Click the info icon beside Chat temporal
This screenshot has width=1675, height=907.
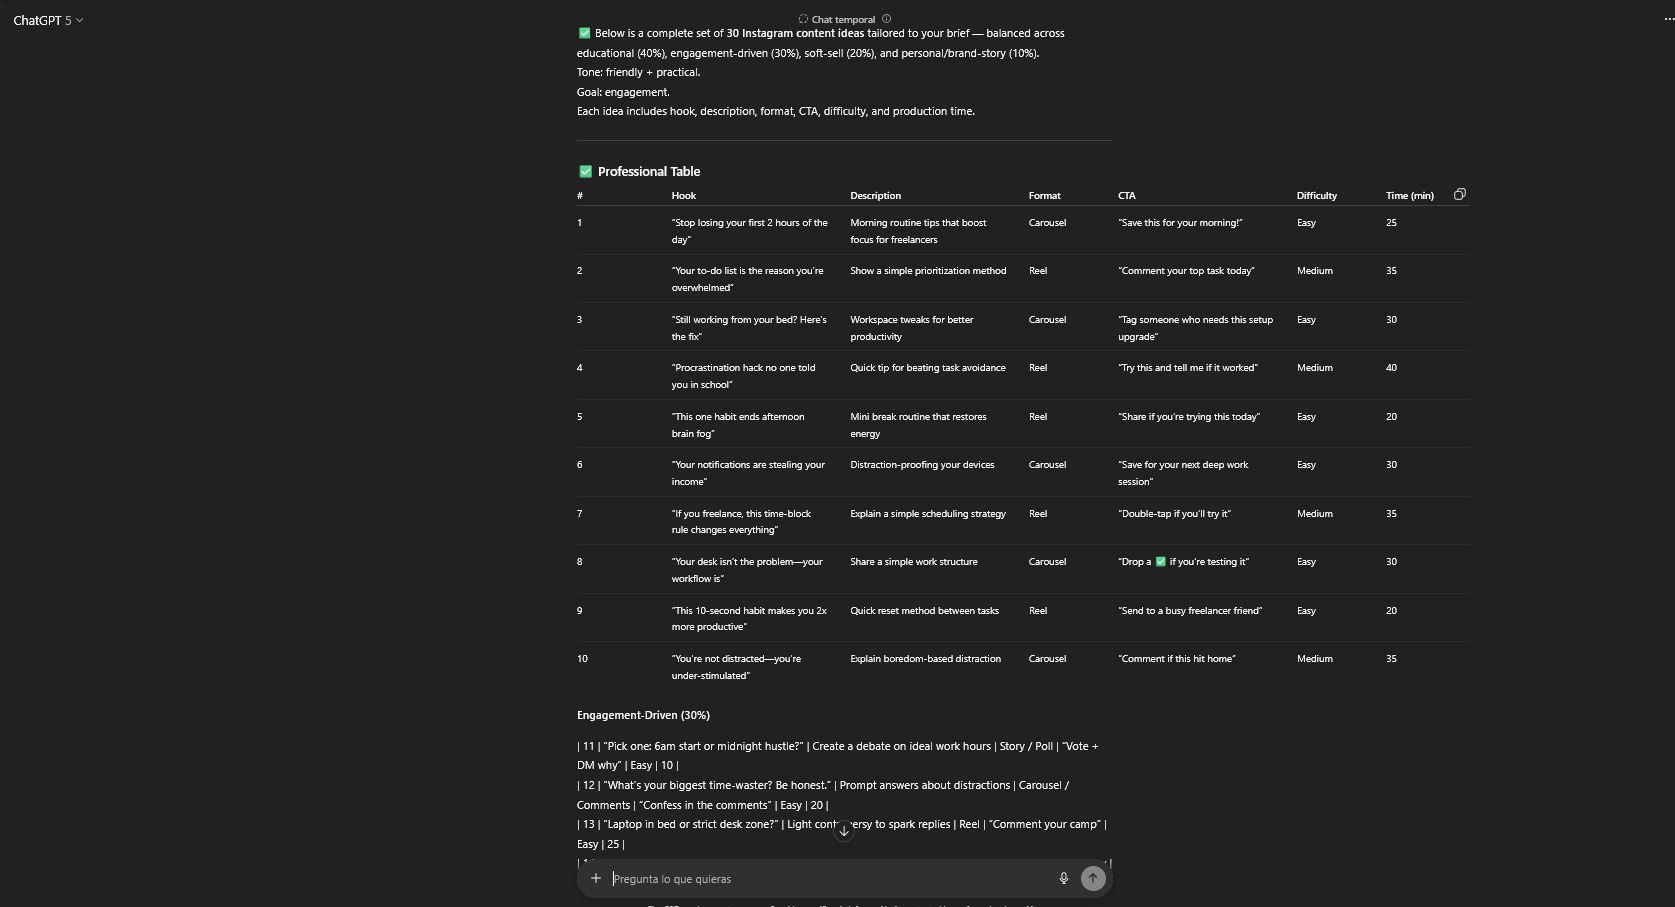[x=886, y=19]
